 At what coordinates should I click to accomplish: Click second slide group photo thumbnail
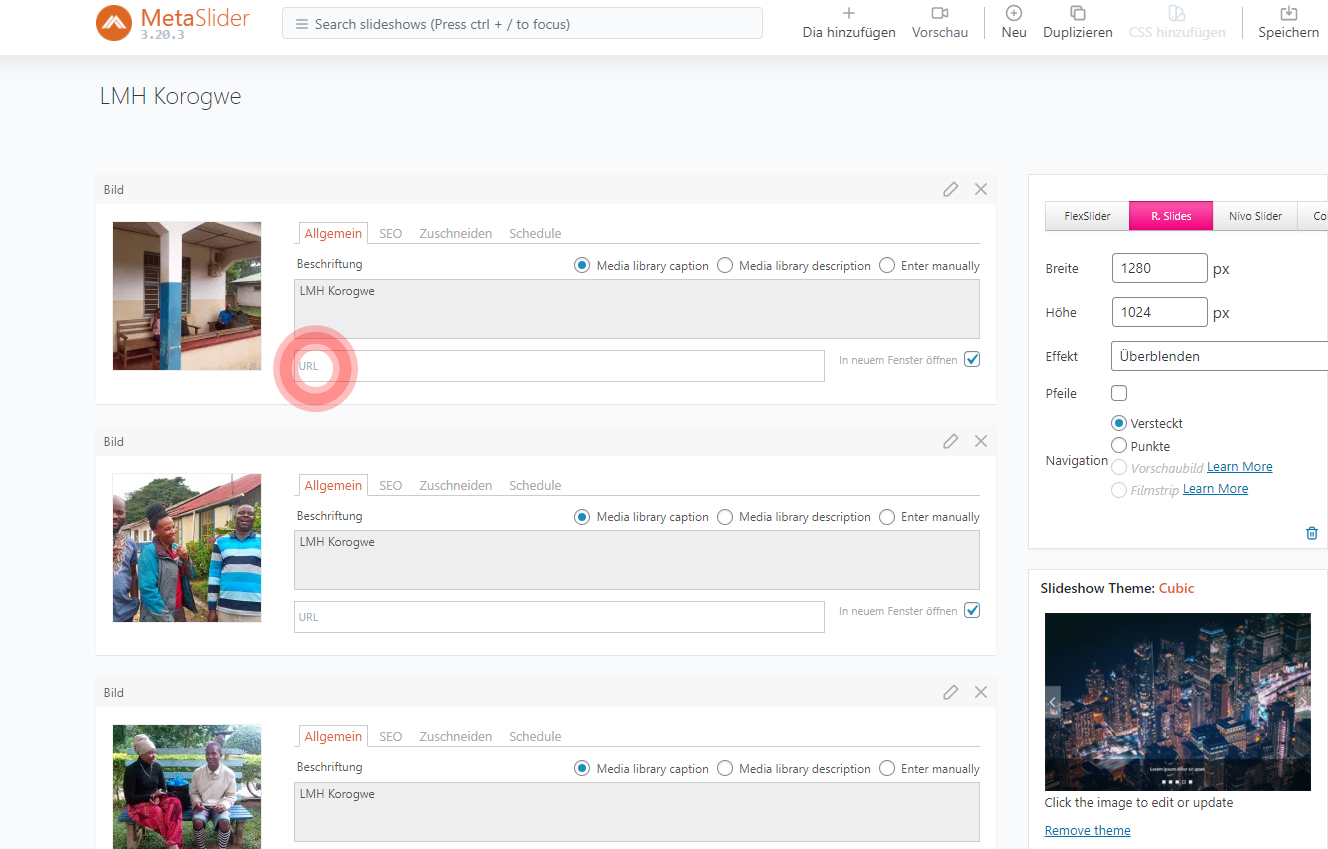click(187, 548)
